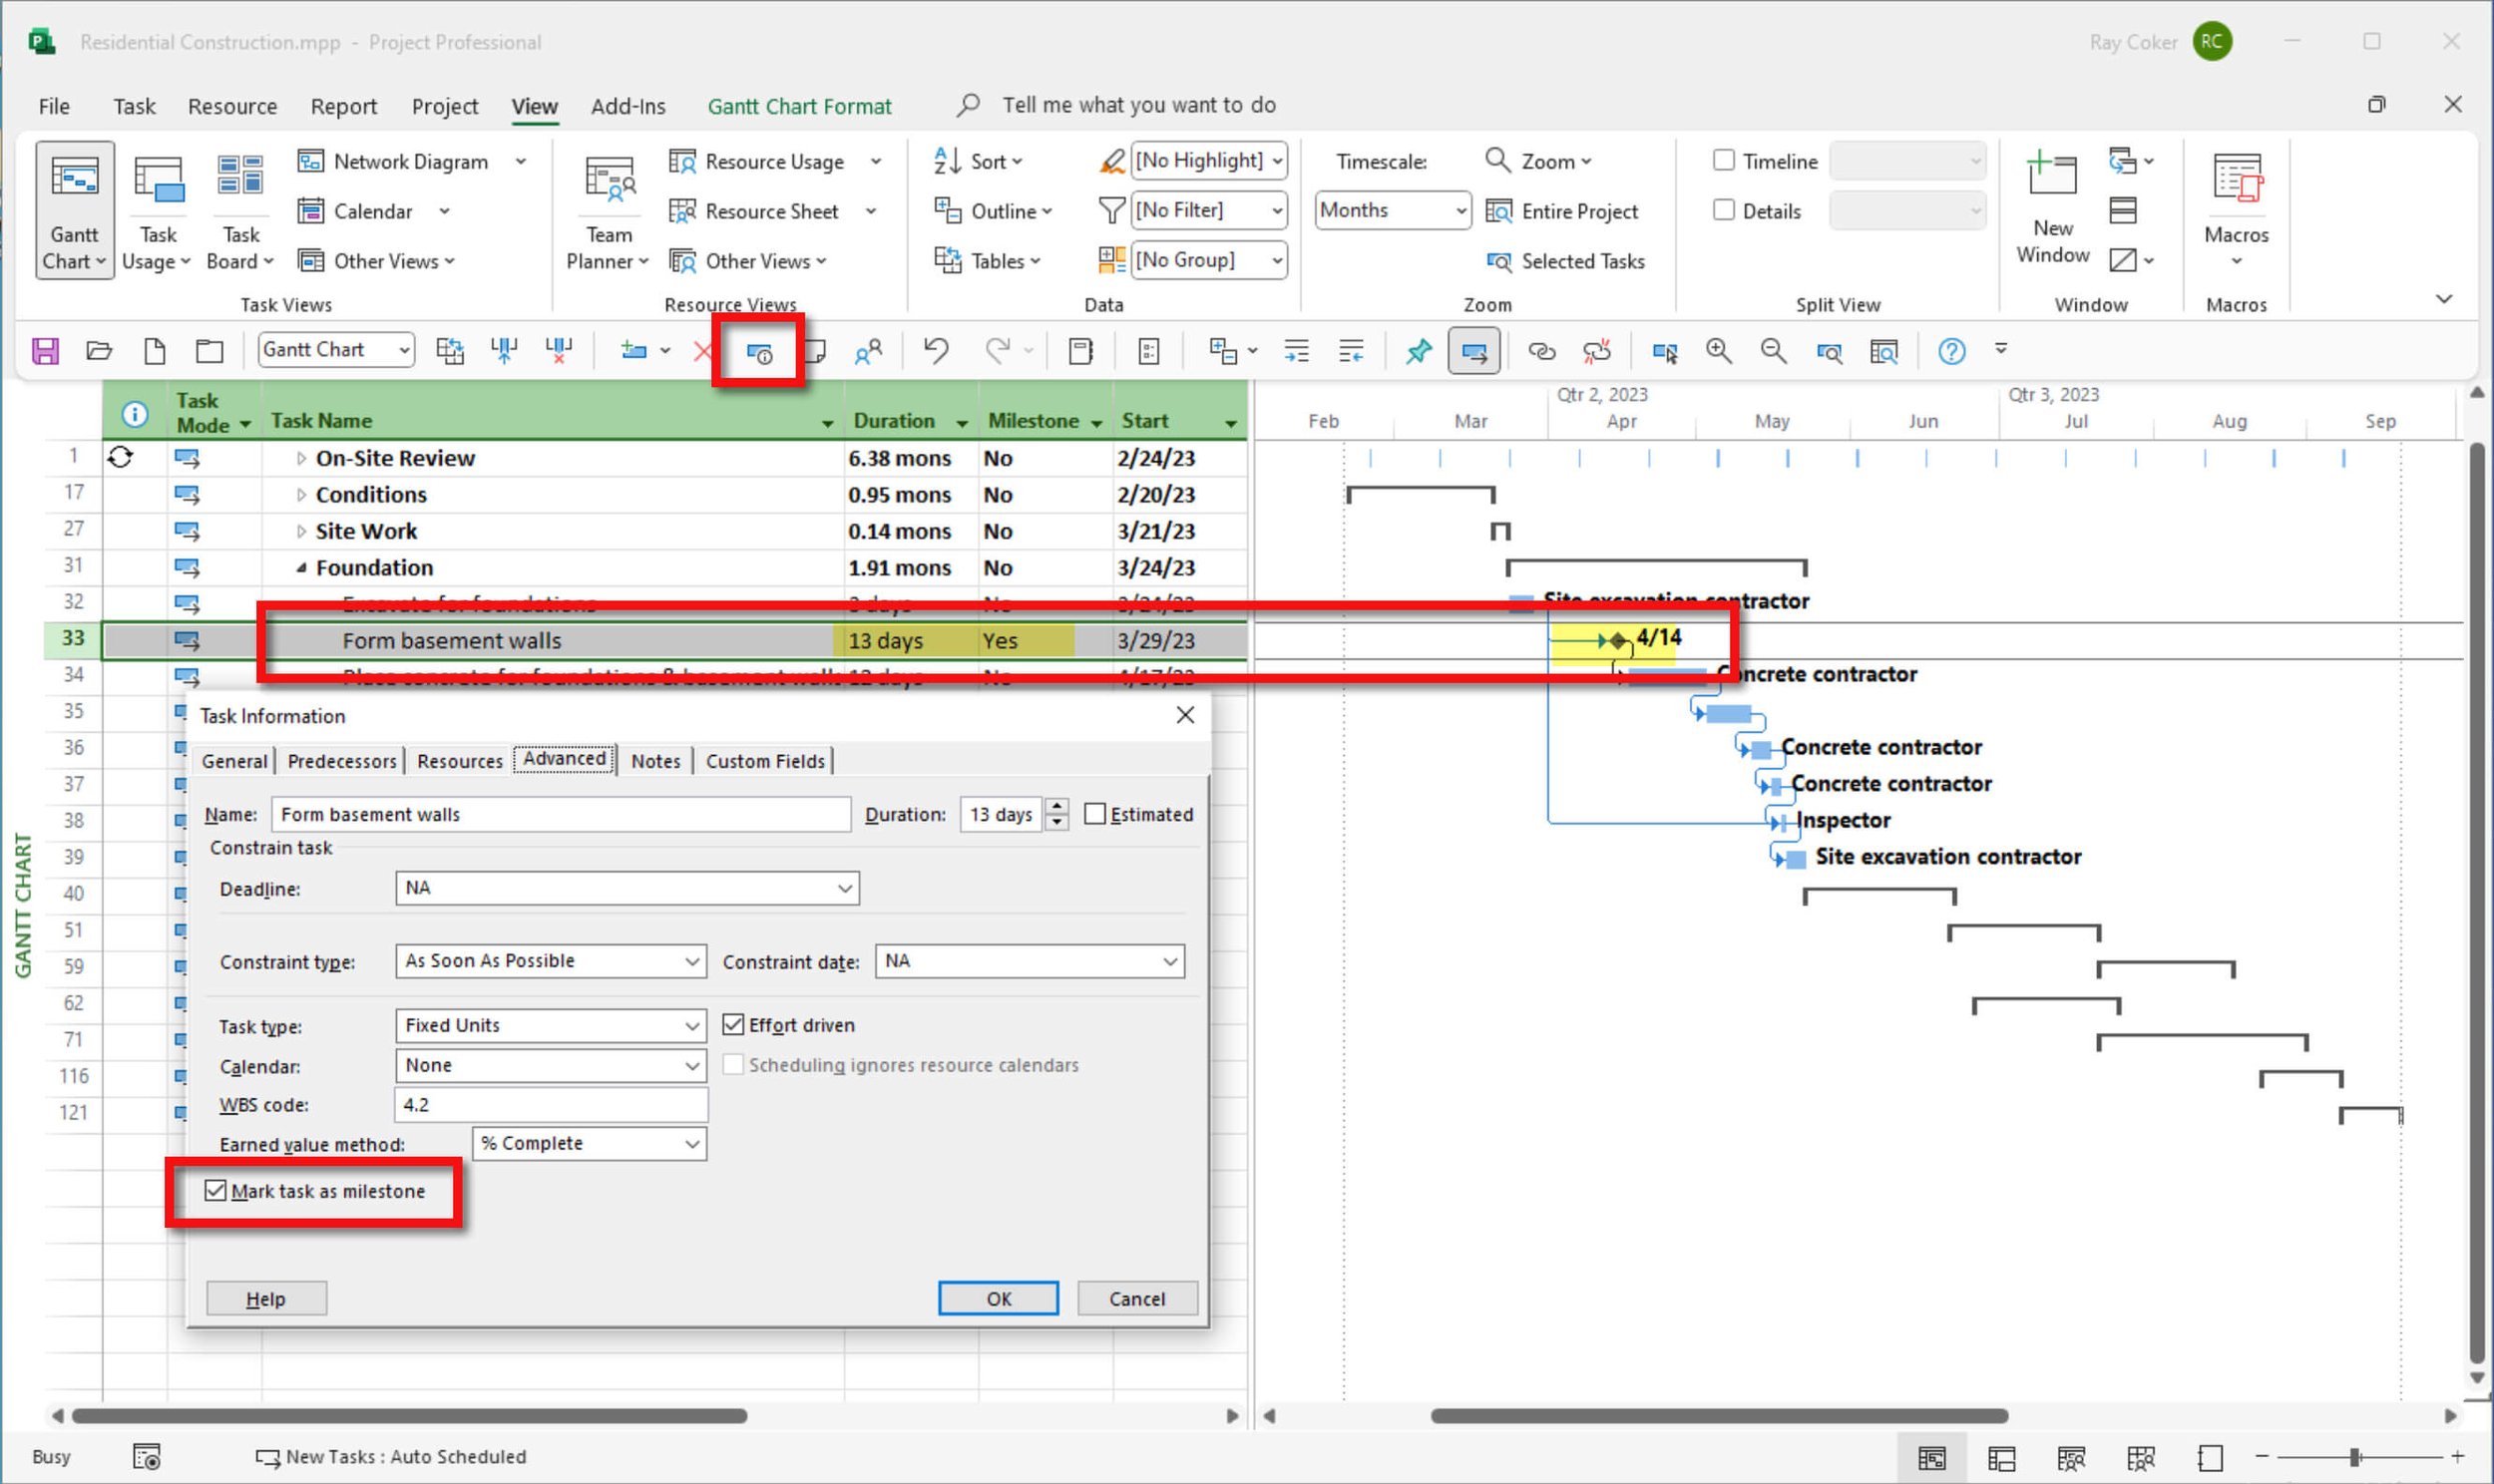Click the New Window ribbon icon
Image resolution: width=2494 pixels, height=1484 pixels.
pos(2052,174)
